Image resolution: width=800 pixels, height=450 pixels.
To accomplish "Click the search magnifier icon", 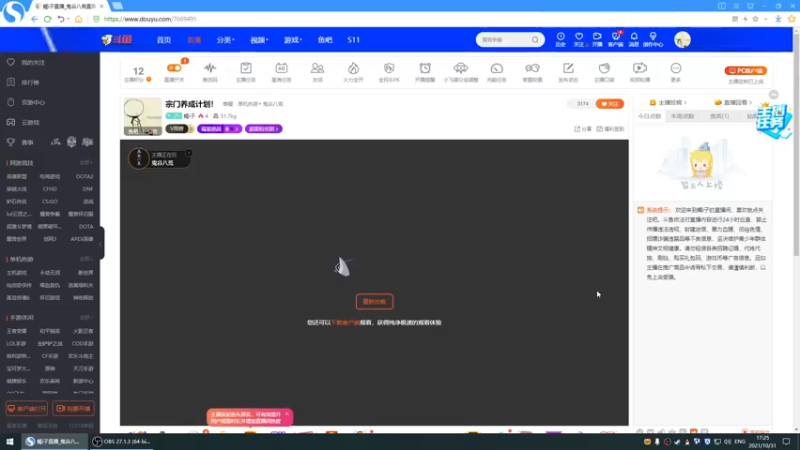I will [535, 40].
